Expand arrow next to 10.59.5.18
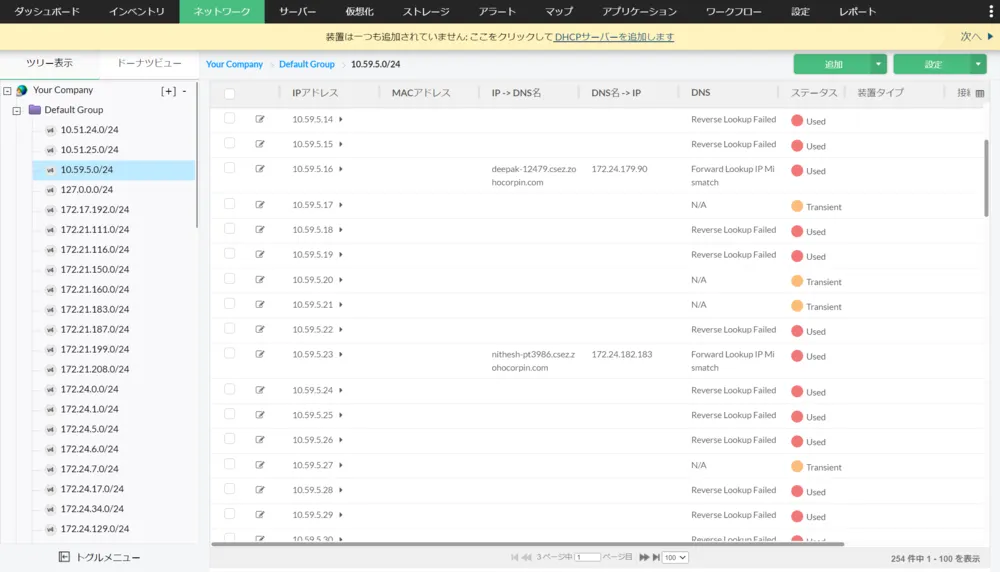This screenshot has height=572, width=1000. pyautogui.click(x=341, y=230)
